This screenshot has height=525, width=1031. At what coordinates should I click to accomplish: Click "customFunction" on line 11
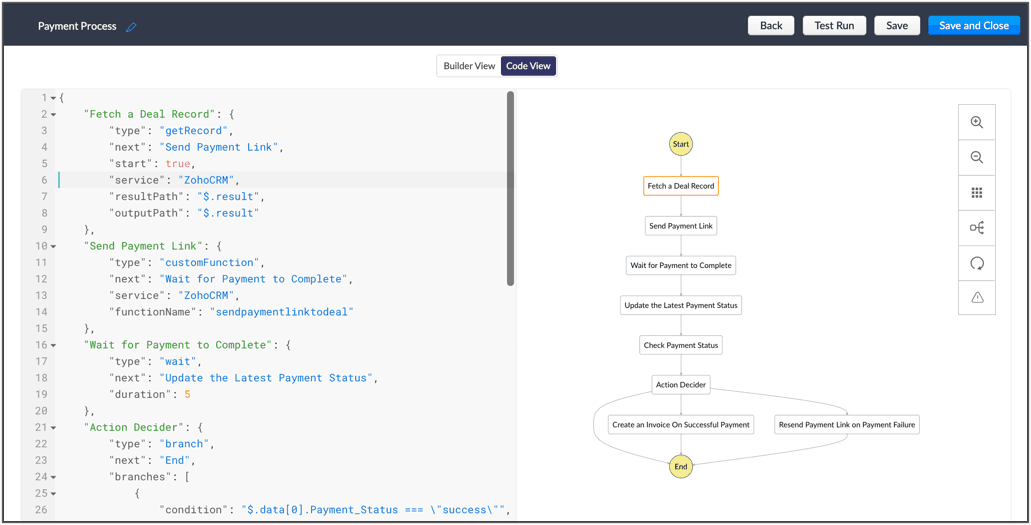coord(209,262)
